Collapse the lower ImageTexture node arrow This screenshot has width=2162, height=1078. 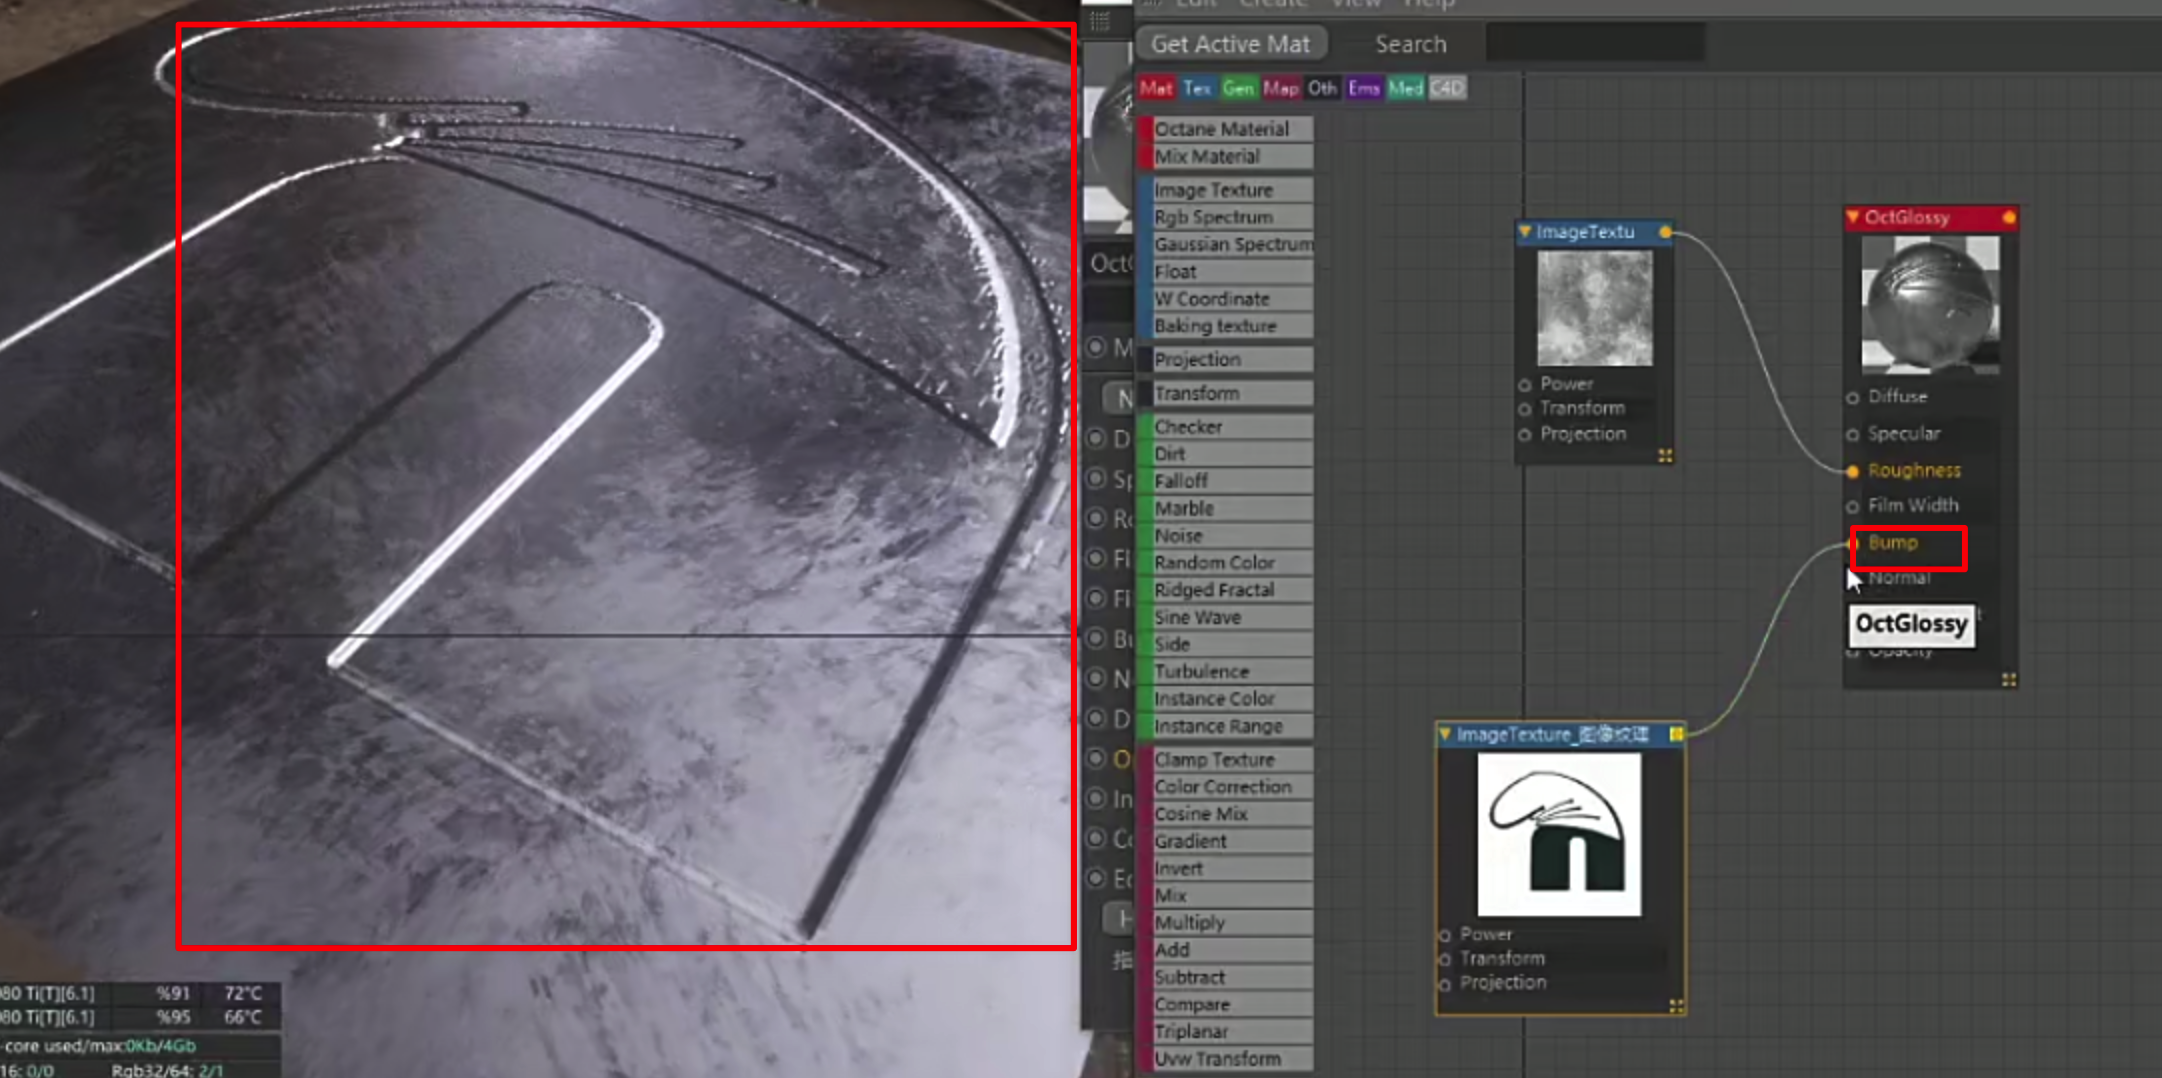point(1445,734)
